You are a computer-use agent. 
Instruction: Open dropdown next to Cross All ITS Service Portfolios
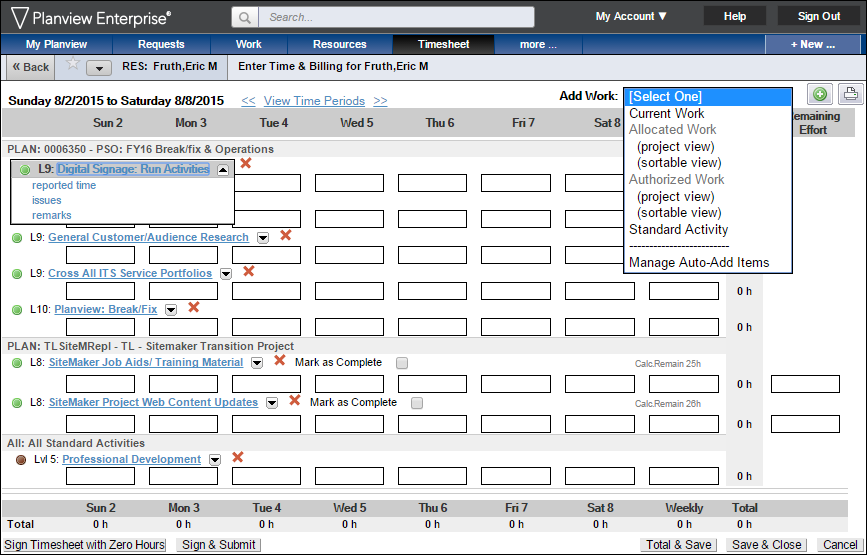[x=226, y=274]
